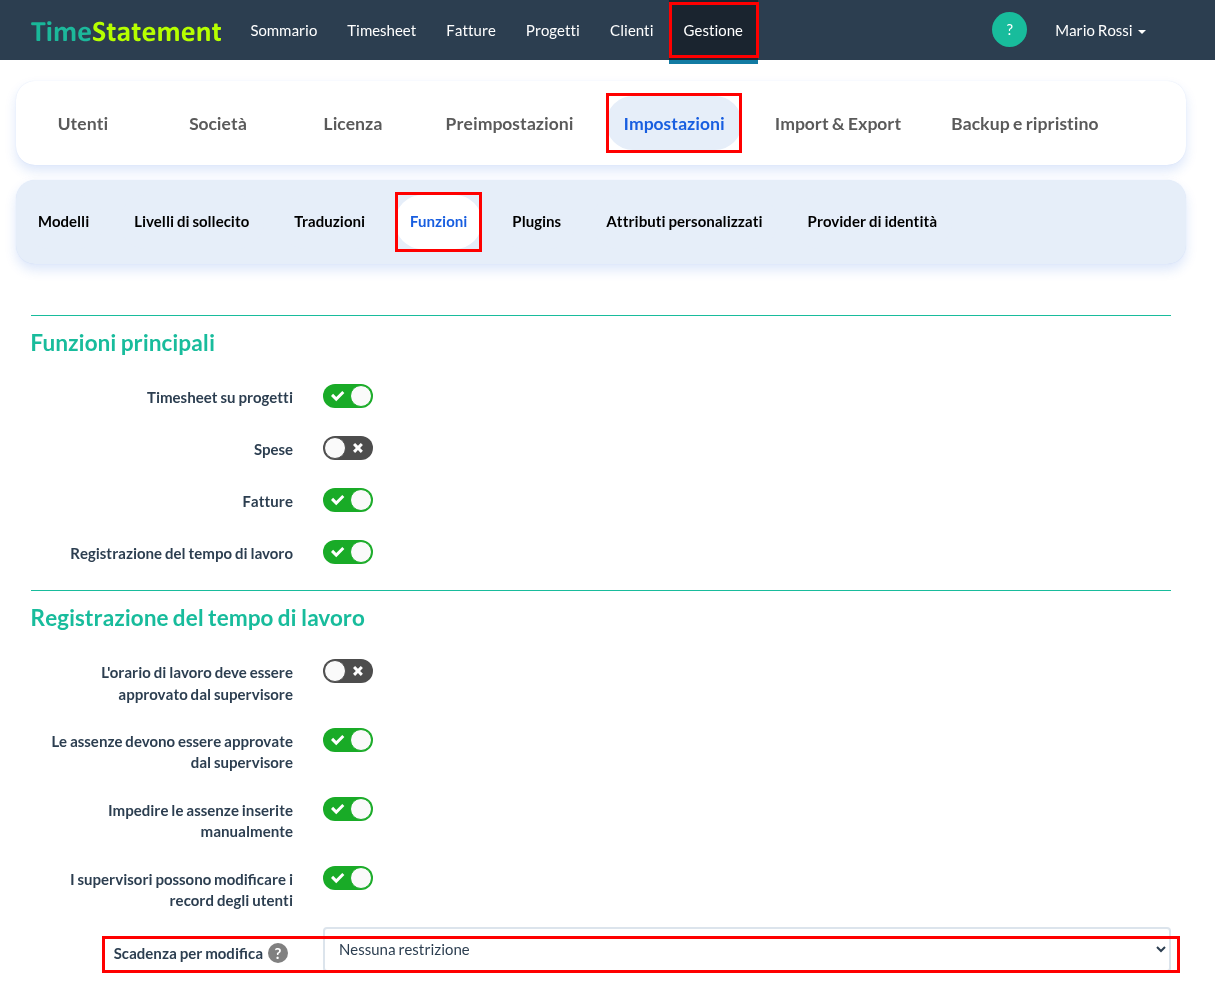
Task: Open the Traduzioni sub-tab
Action: [330, 222]
